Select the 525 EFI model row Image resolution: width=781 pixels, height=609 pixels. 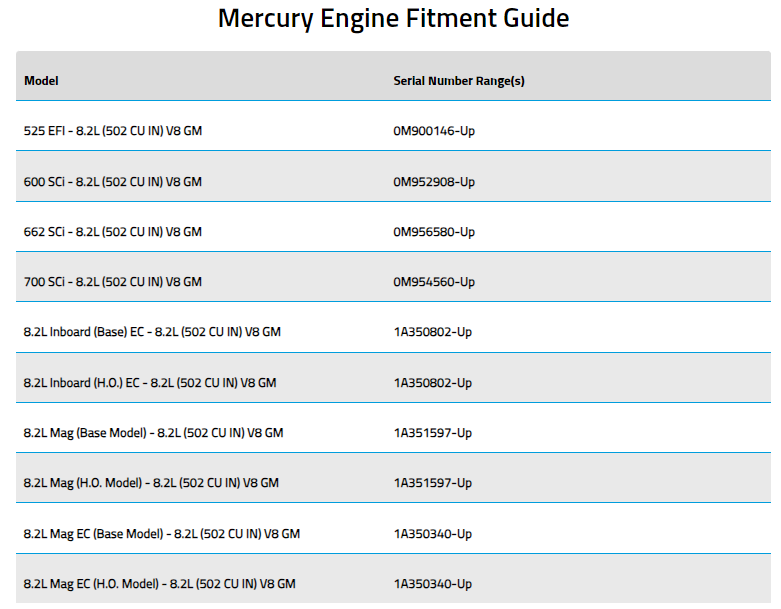click(x=113, y=131)
